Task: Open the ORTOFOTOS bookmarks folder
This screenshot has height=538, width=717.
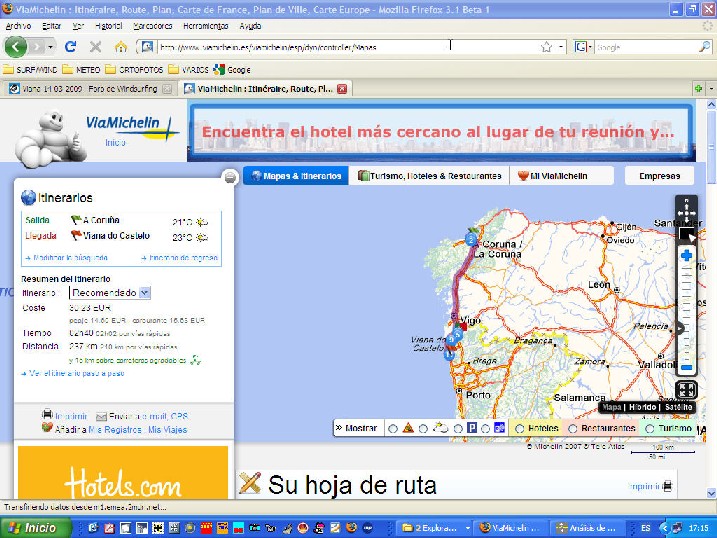Action: [x=134, y=69]
